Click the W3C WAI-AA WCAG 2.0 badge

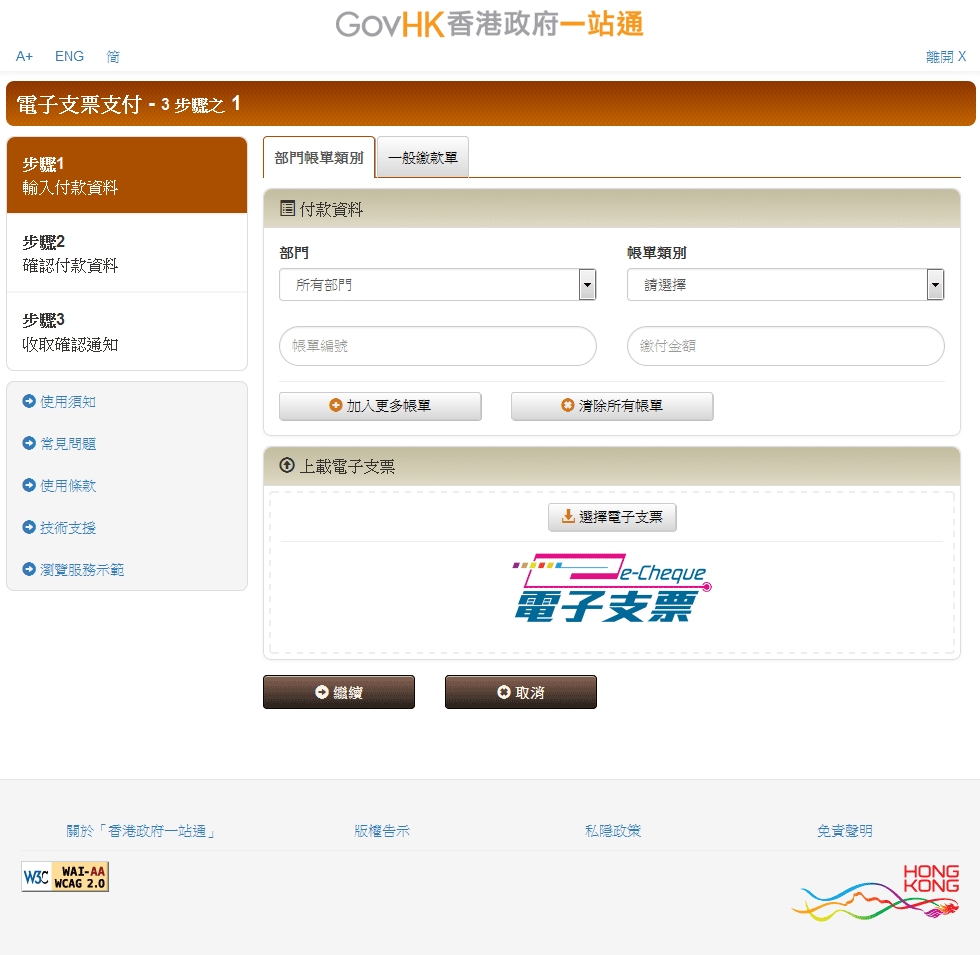(65, 876)
